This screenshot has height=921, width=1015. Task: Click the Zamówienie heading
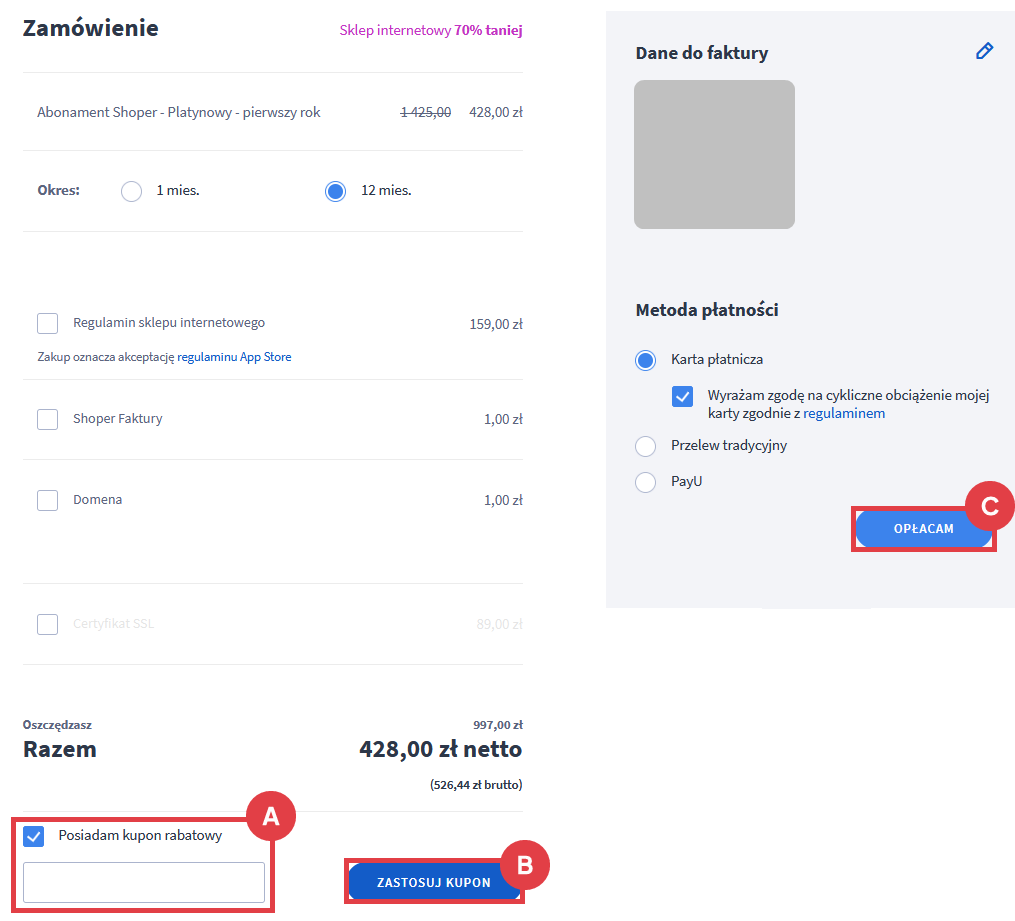(91, 28)
